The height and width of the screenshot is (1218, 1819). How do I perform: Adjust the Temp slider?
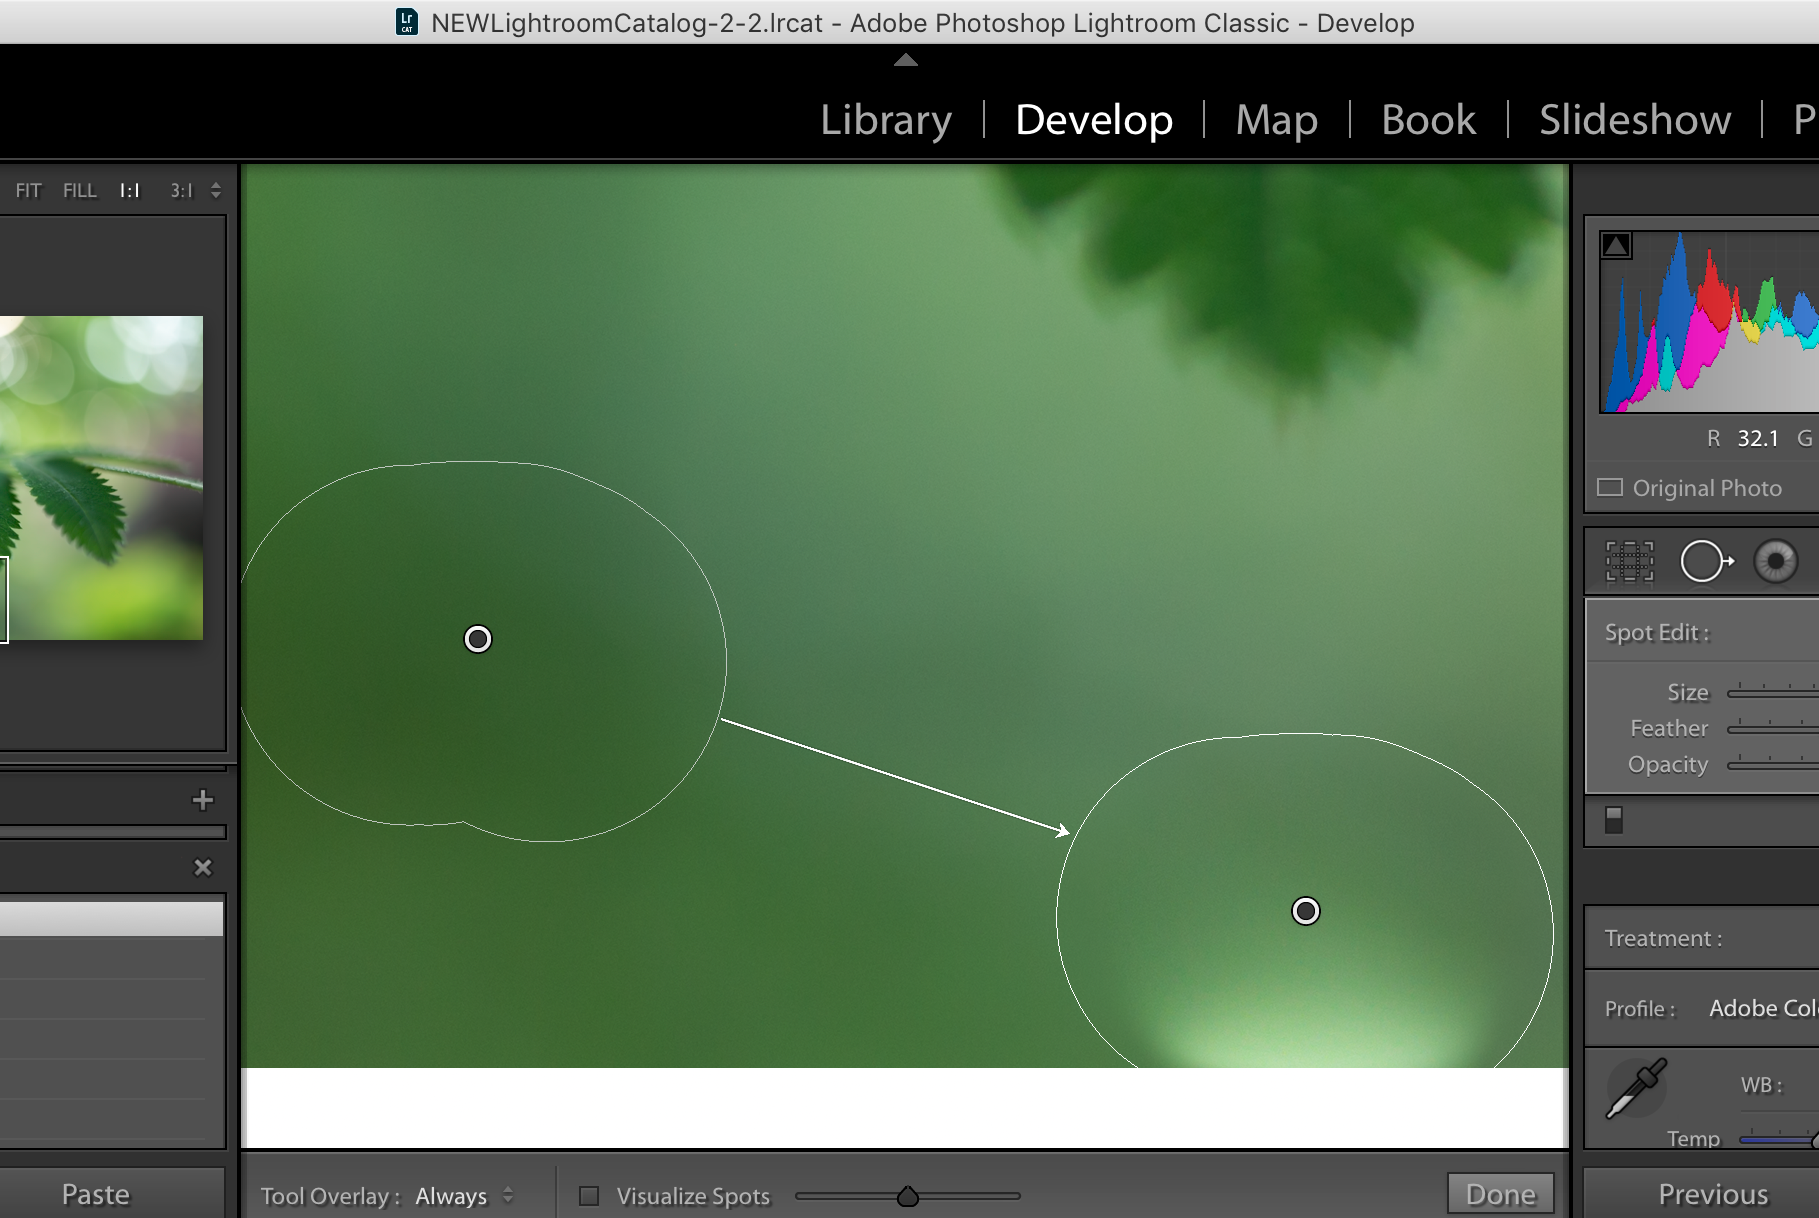click(x=1778, y=1139)
